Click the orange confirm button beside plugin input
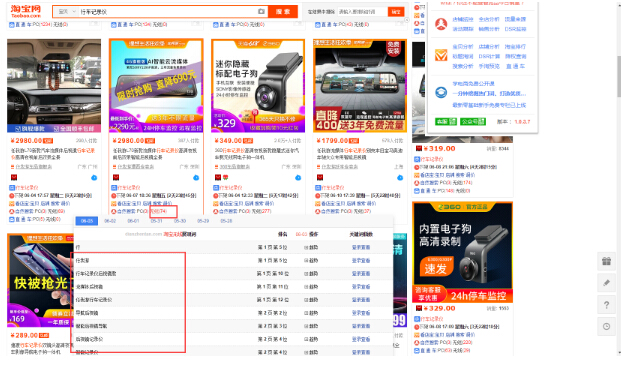This screenshot has height=367, width=621. pos(396,12)
